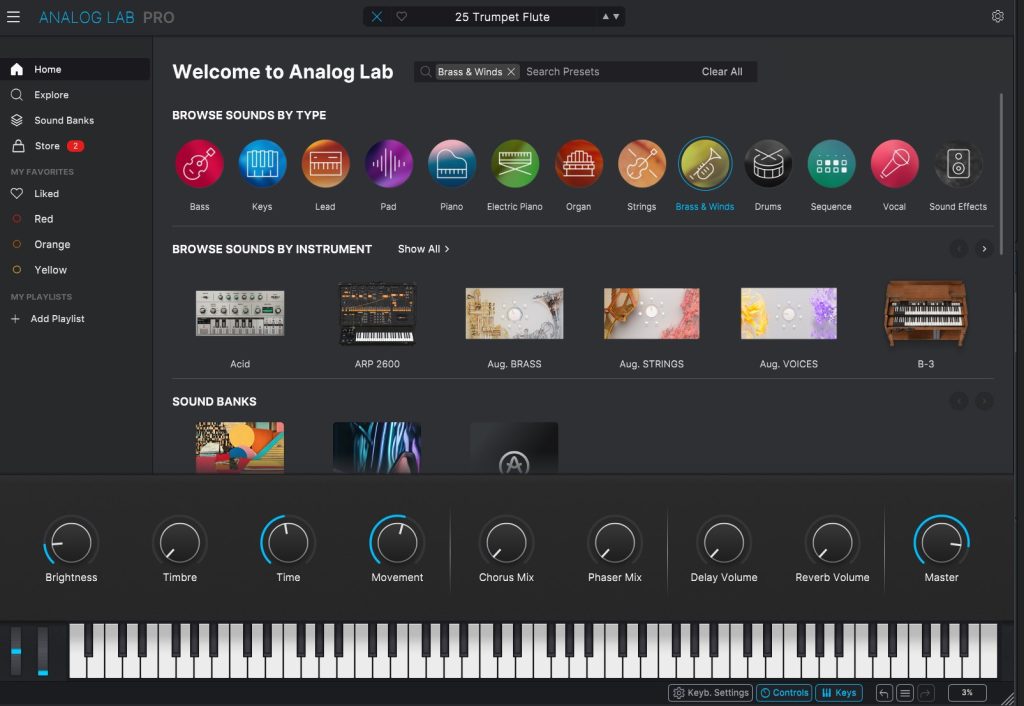
Task: Open the 25 Trumpet Flute preset name
Action: [x=502, y=17]
